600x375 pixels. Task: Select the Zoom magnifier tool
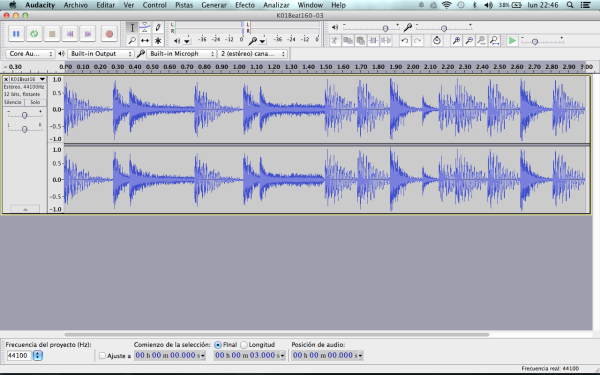click(132, 40)
